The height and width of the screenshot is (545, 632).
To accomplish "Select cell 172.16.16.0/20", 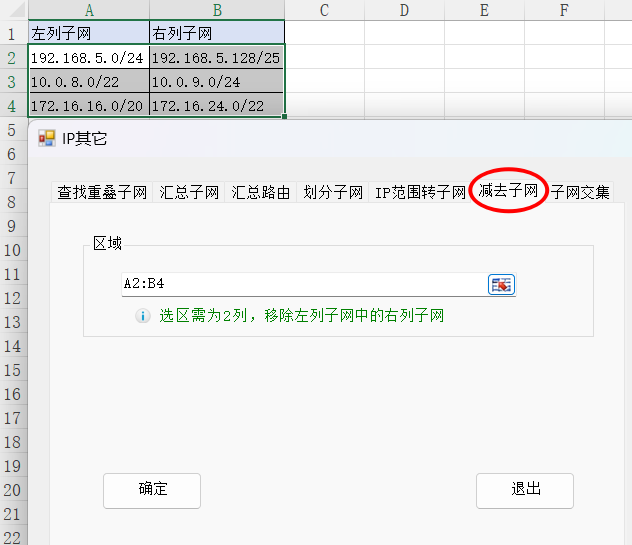I will (89, 105).
